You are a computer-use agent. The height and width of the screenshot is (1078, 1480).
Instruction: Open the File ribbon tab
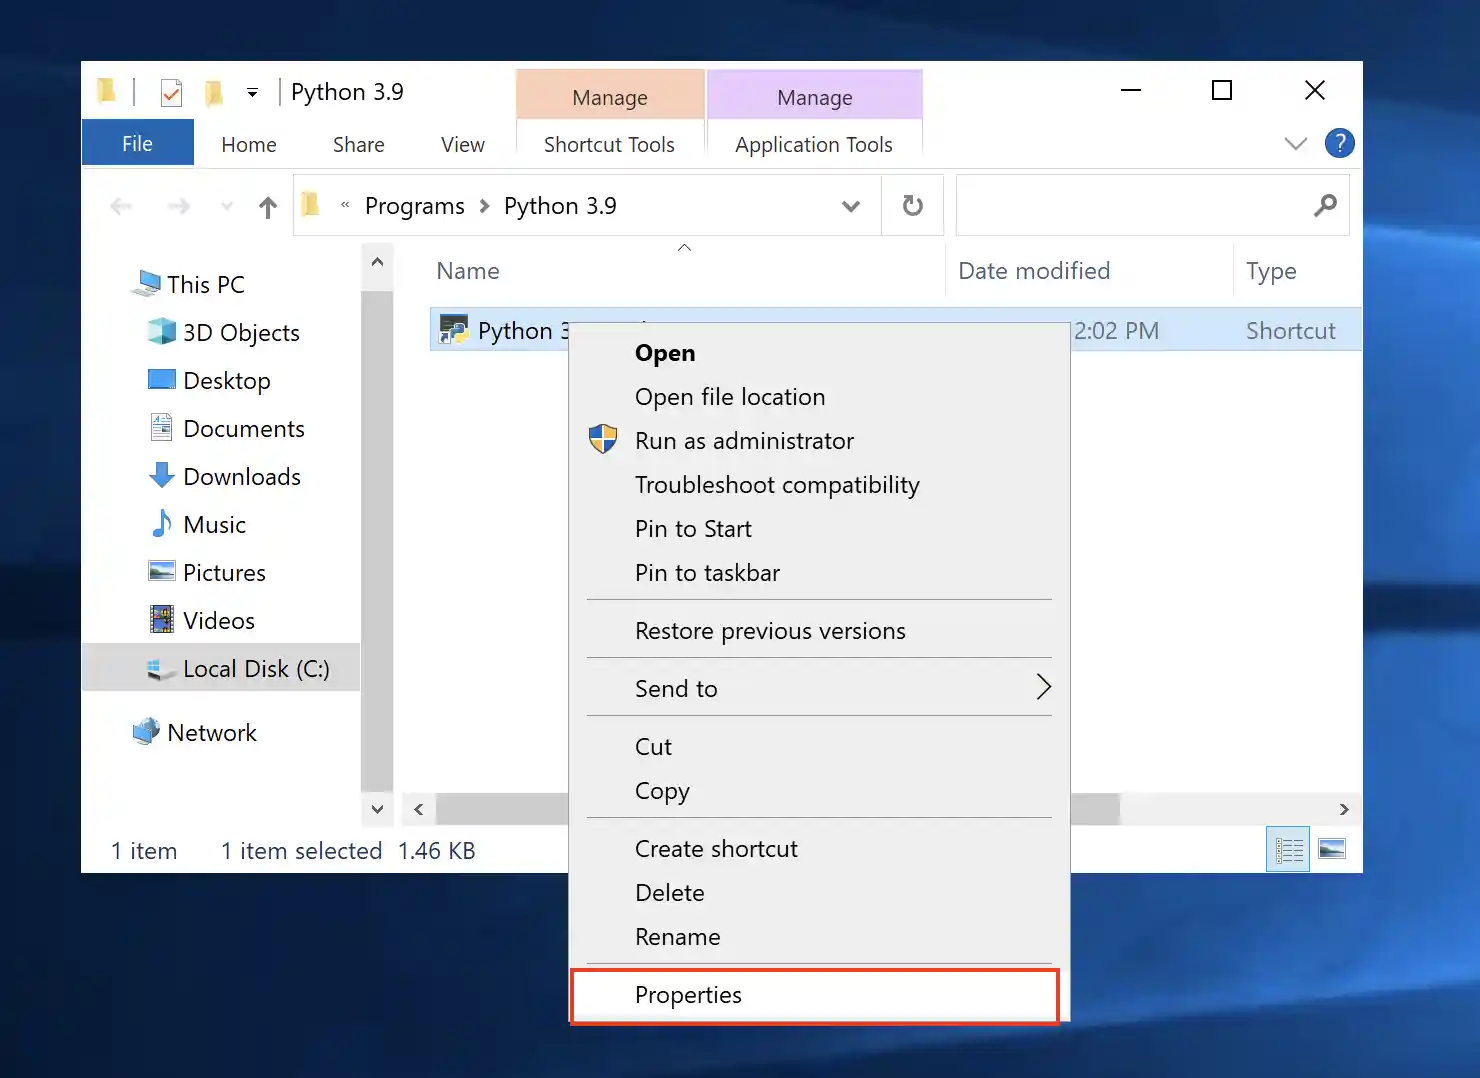(137, 144)
